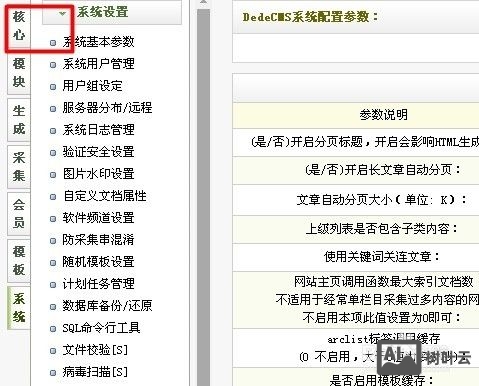Click 是否启用模板缓存 row
Image resolution: width=479 pixels, height=386 pixels.
(356, 378)
